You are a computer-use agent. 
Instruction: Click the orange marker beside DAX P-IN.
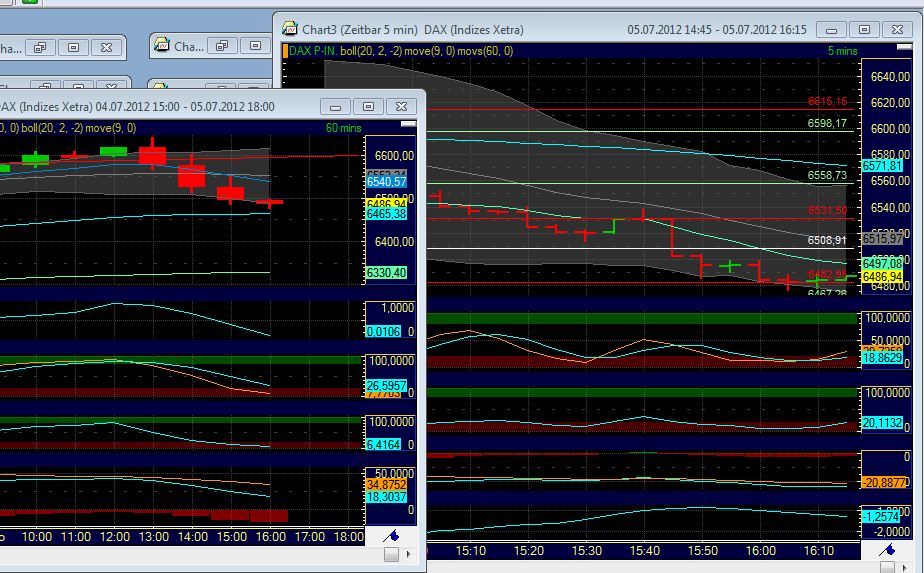(285, 51)
